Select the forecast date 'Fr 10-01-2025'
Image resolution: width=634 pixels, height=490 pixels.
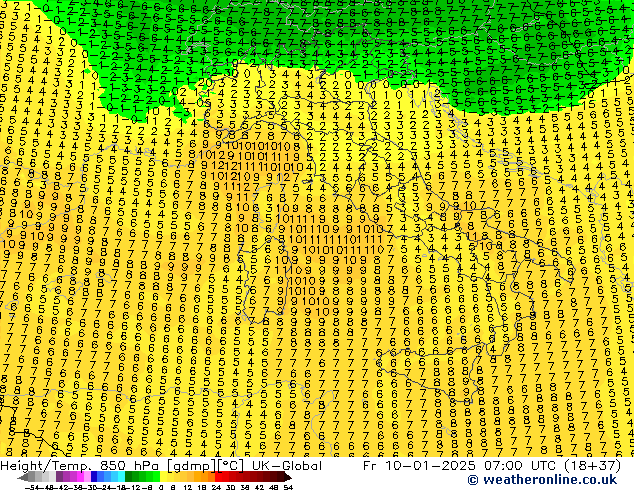click(419, 466)
